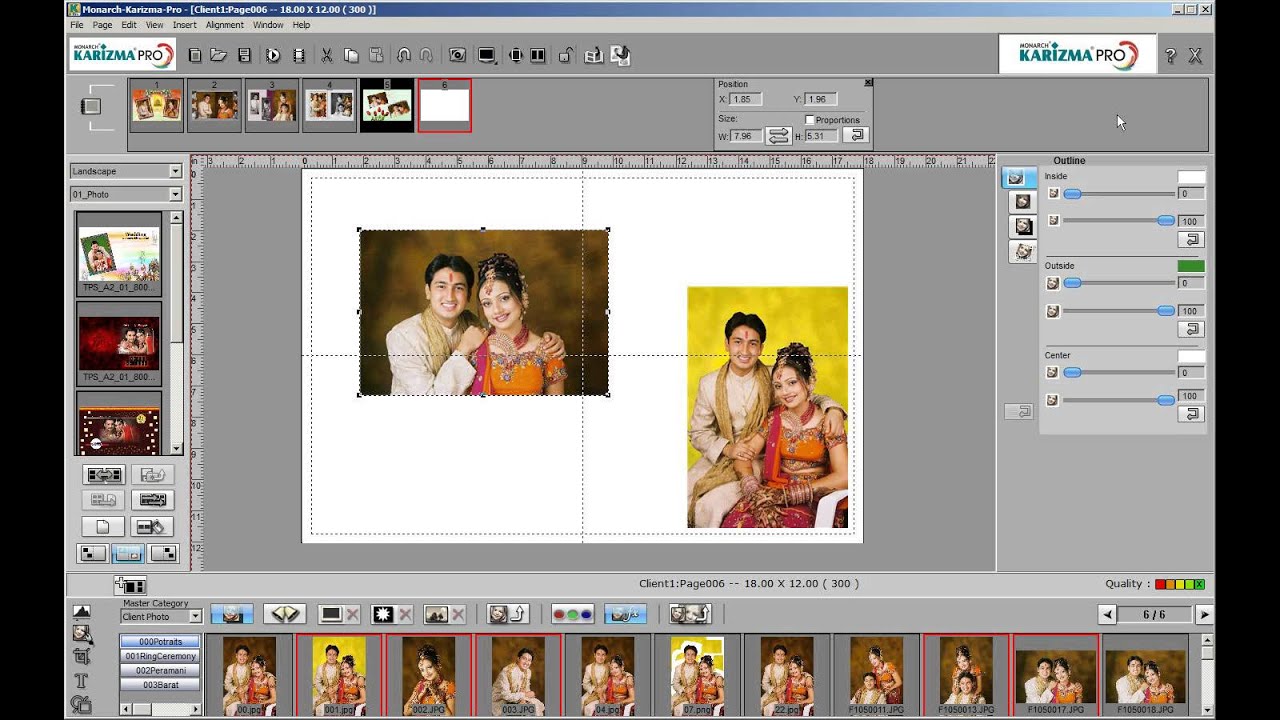Click the right-page layout icon
Viewport: 1280px width, 720px height.
(163, 553)
